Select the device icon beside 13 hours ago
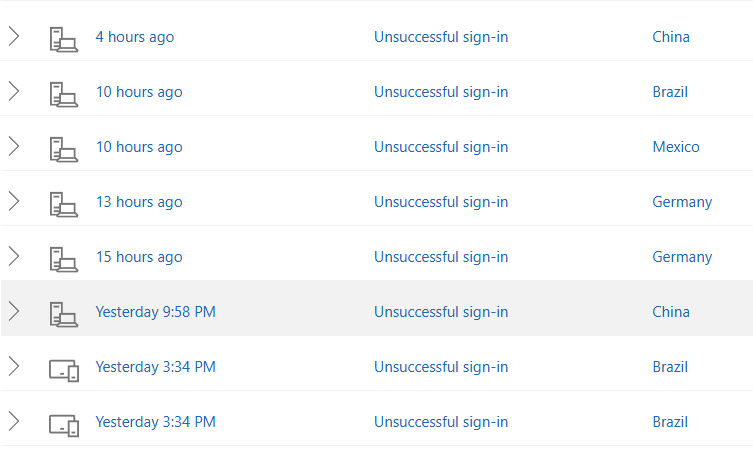This screenshot has height=450, width=753. (x=63, y=203)
